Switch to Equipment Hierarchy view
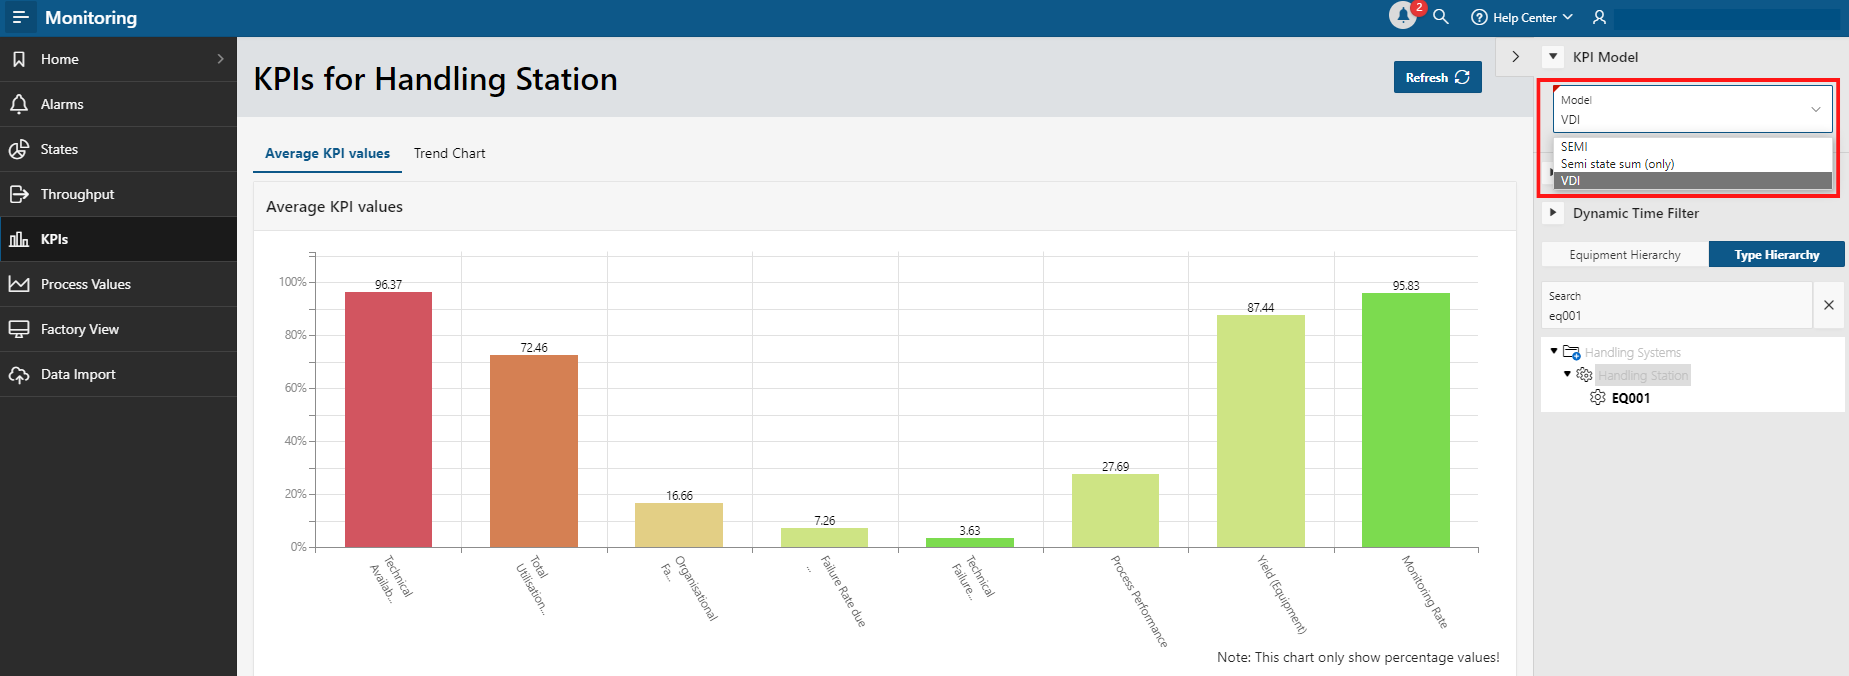Screen dimensions: 1849x676 [1624, 255]
